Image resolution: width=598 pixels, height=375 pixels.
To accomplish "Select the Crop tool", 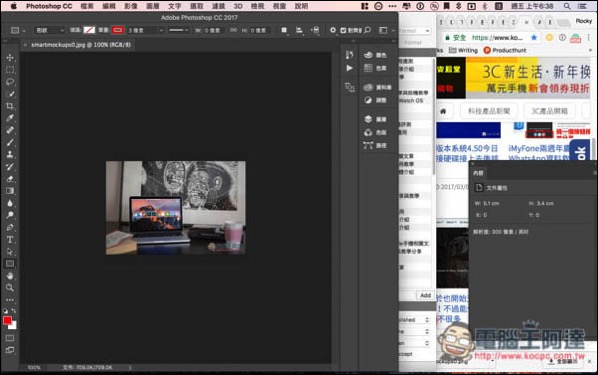I will (10, 106).
